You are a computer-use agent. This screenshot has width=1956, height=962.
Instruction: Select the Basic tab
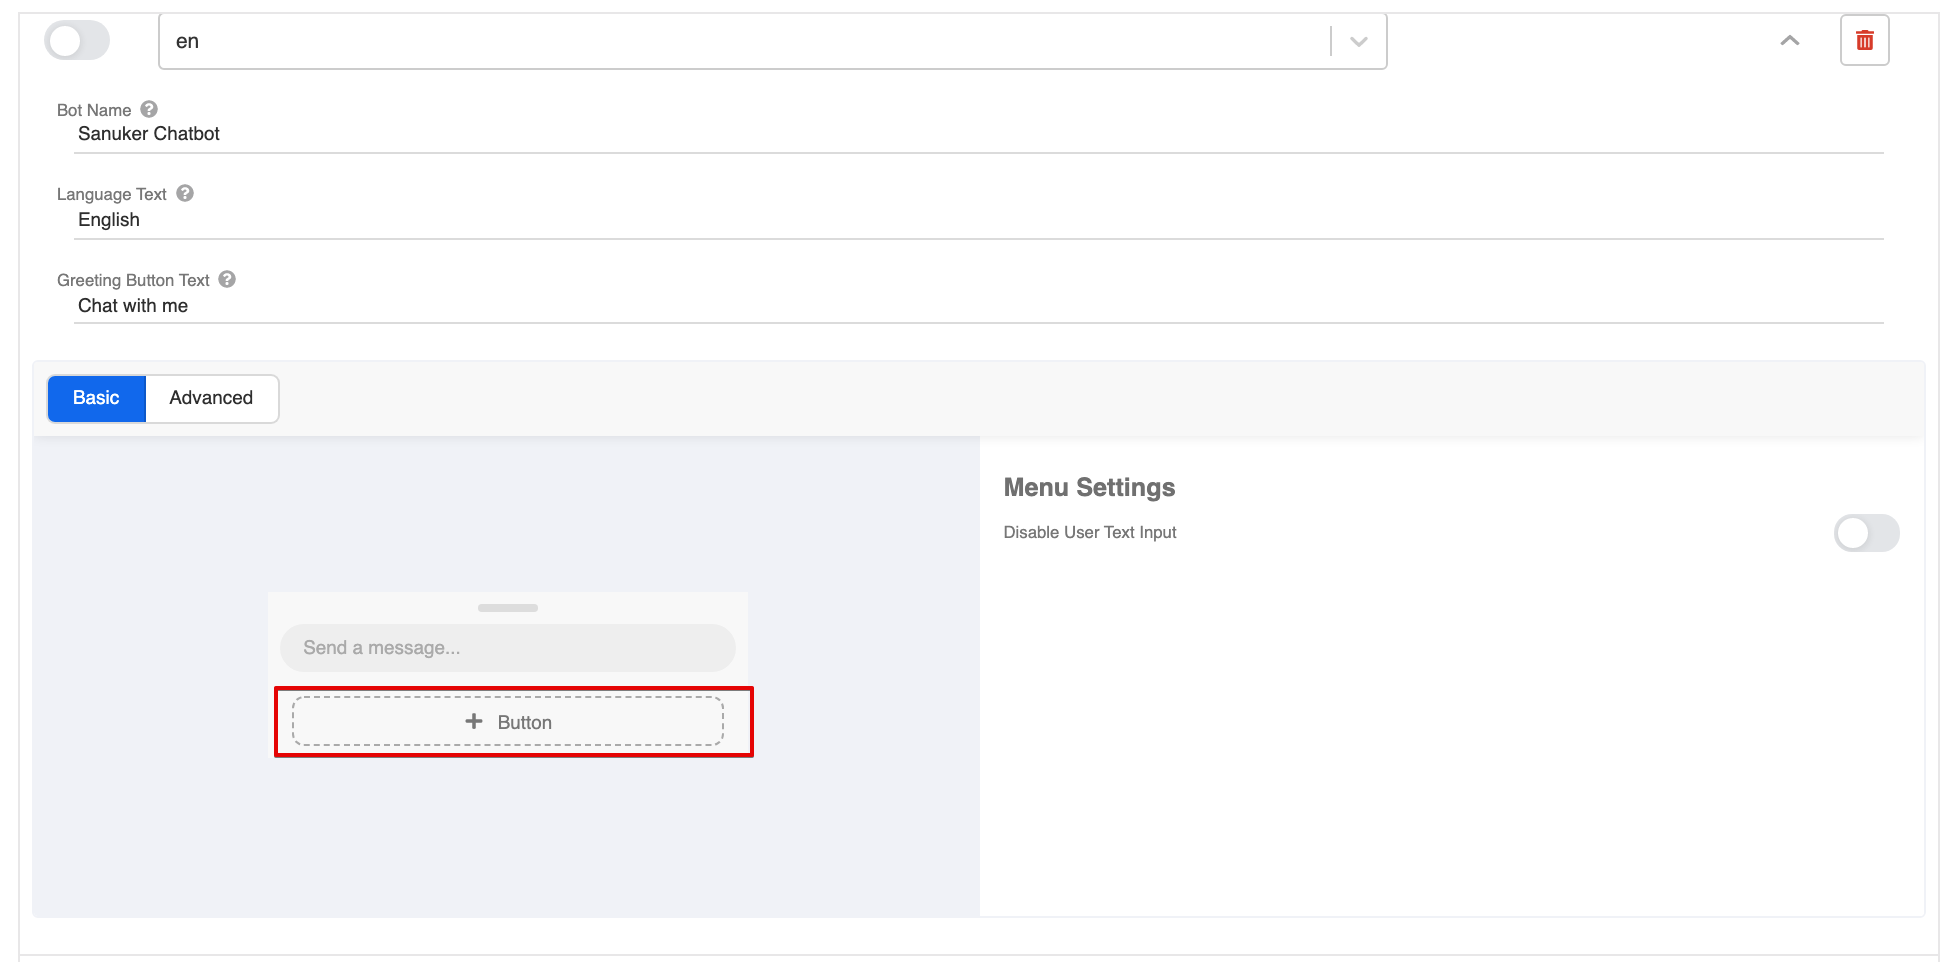point(96,398)
